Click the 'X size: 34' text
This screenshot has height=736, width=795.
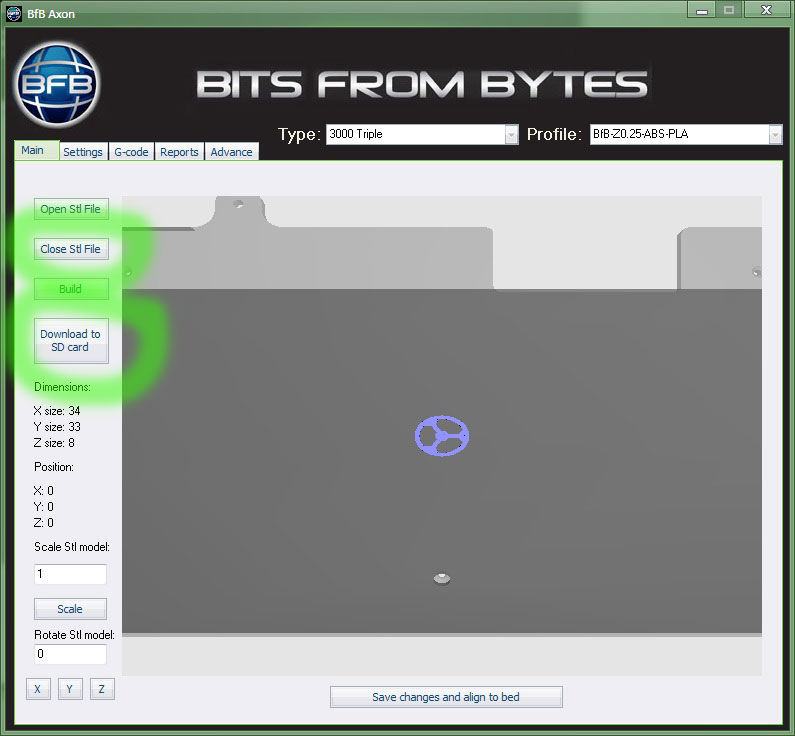(x=57, y=411)
